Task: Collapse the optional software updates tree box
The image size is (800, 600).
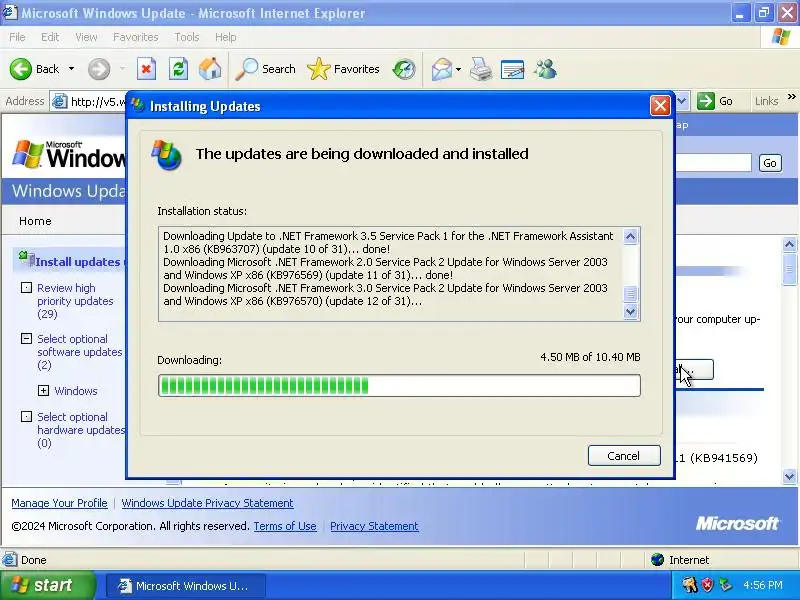Action: (26, 339)
